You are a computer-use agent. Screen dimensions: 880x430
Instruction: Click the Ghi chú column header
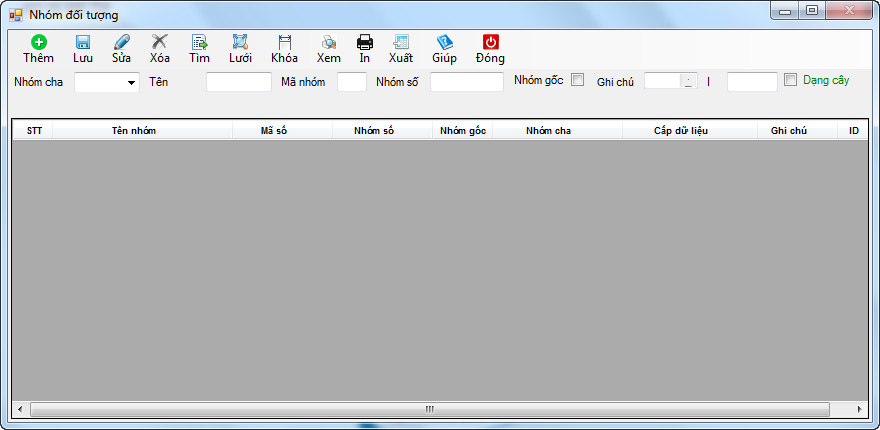point(797,131)
